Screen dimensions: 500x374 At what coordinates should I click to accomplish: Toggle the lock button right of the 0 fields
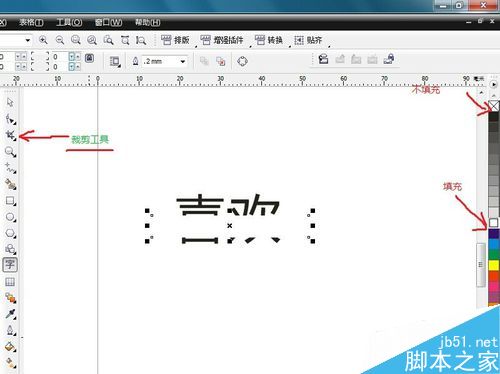89,58
